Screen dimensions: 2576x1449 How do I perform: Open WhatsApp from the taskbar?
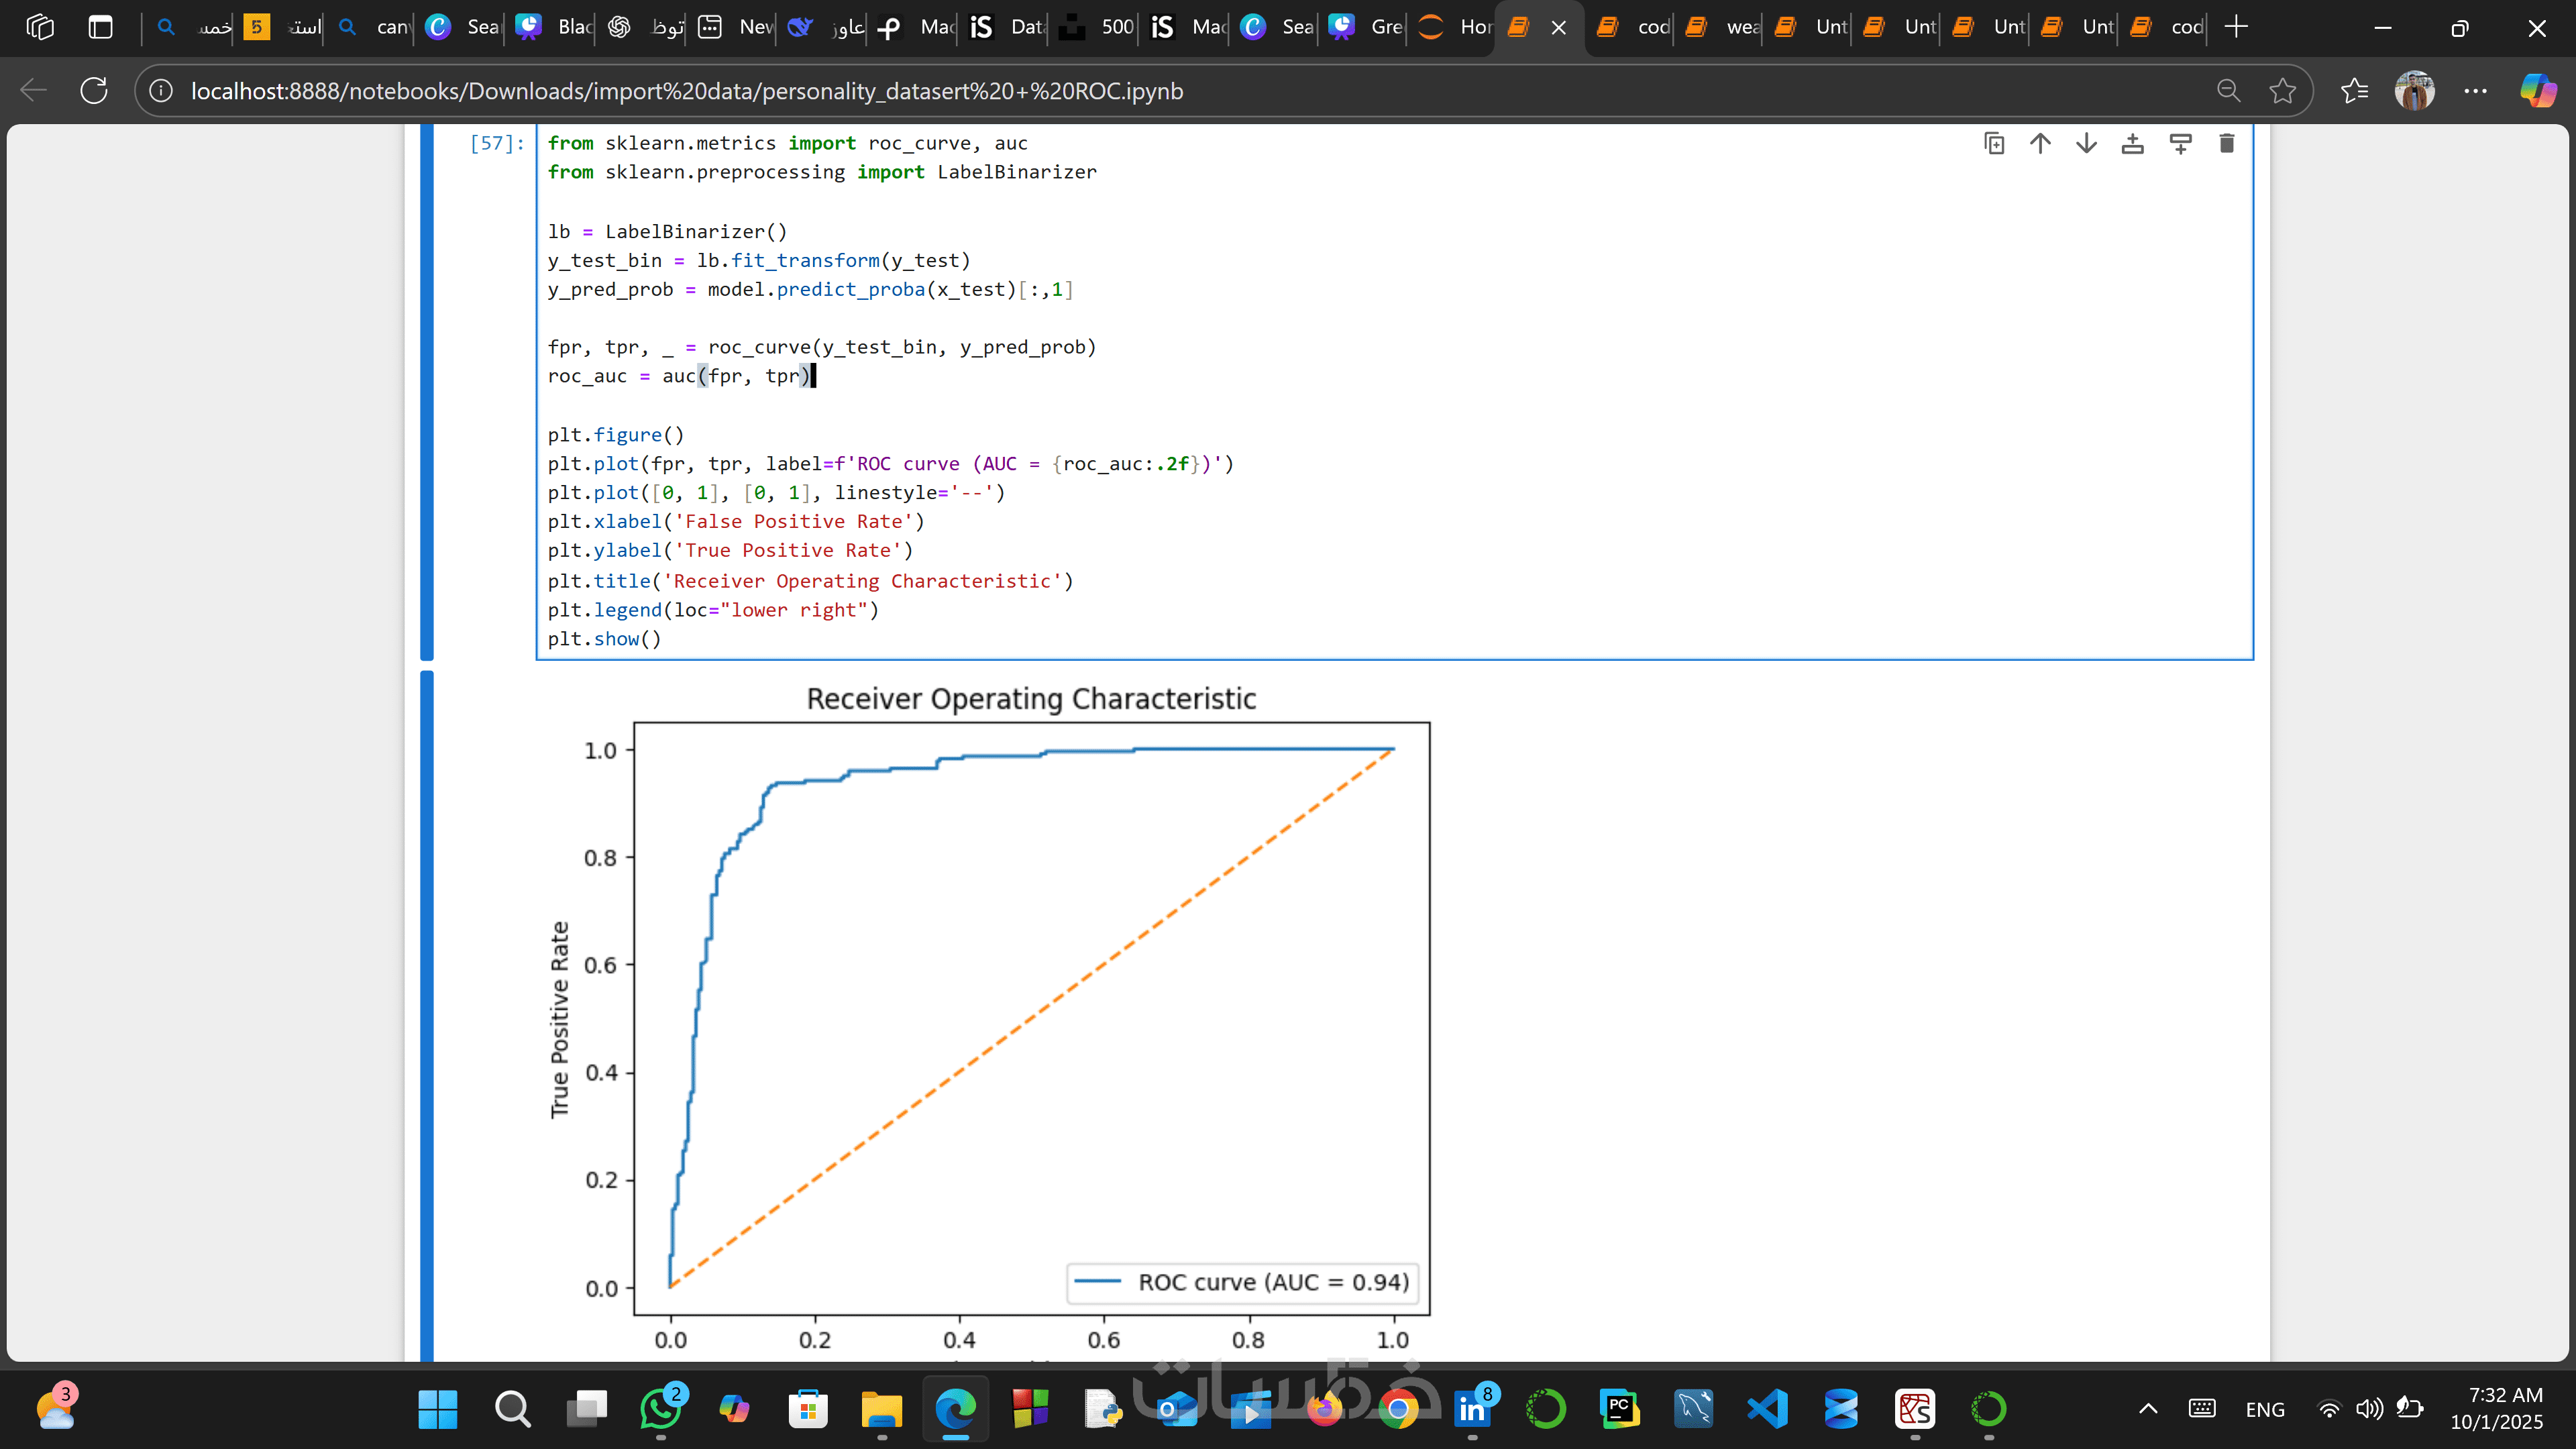661,1409
